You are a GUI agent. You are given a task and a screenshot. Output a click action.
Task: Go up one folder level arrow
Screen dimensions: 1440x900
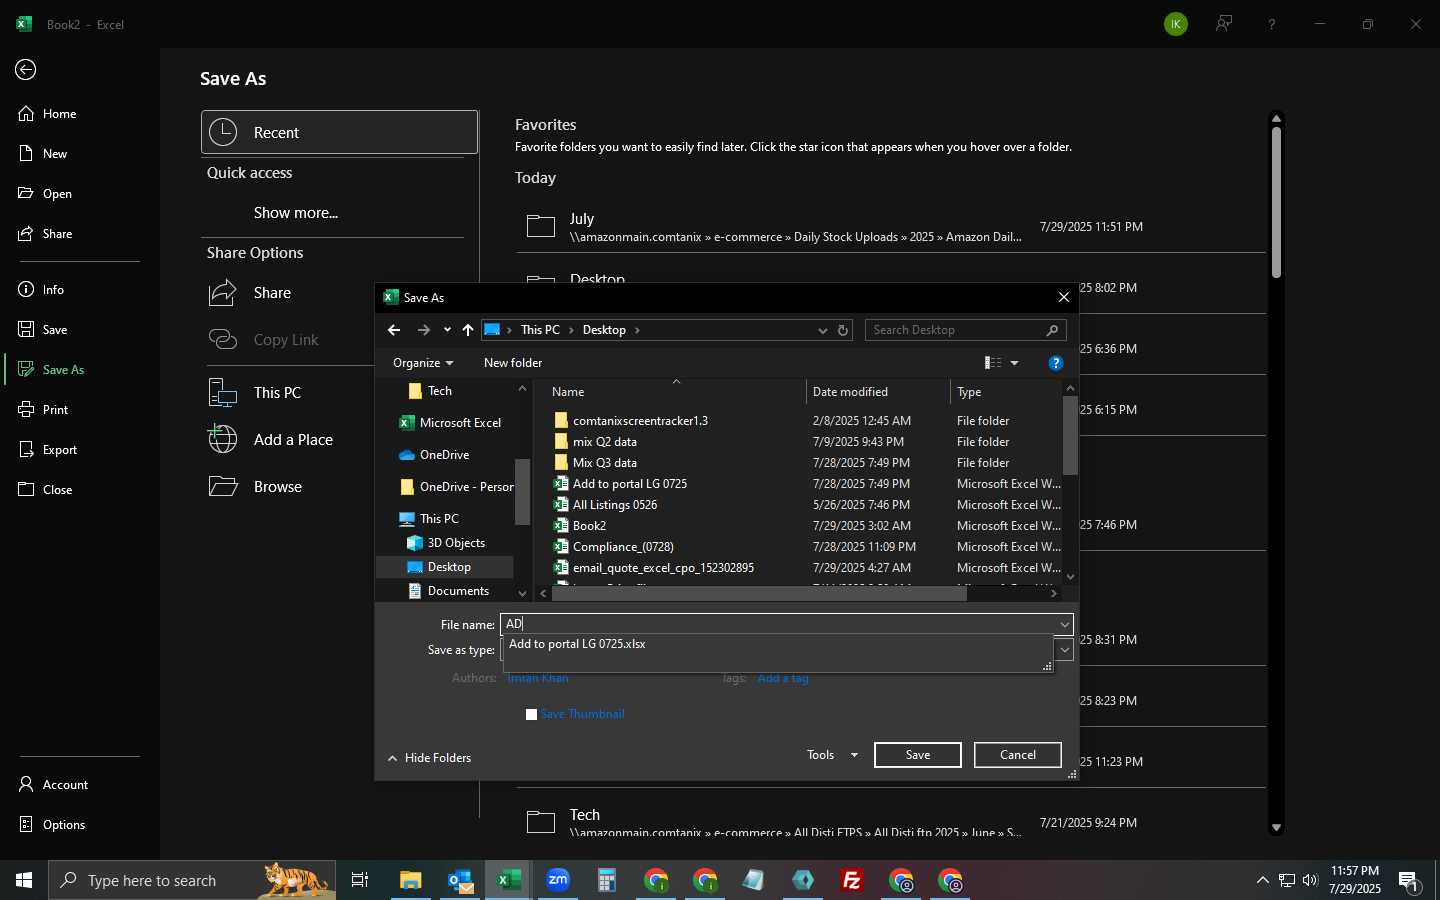[x=468, y=330]
